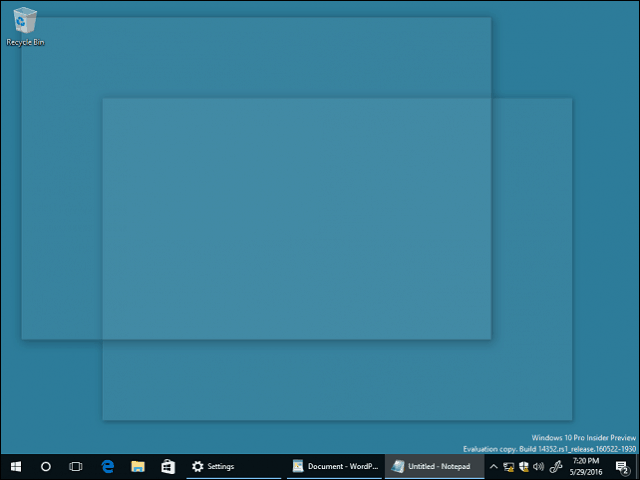
Task: Click Show desktop sliver at taskbar end
Action: click(638, 467)
